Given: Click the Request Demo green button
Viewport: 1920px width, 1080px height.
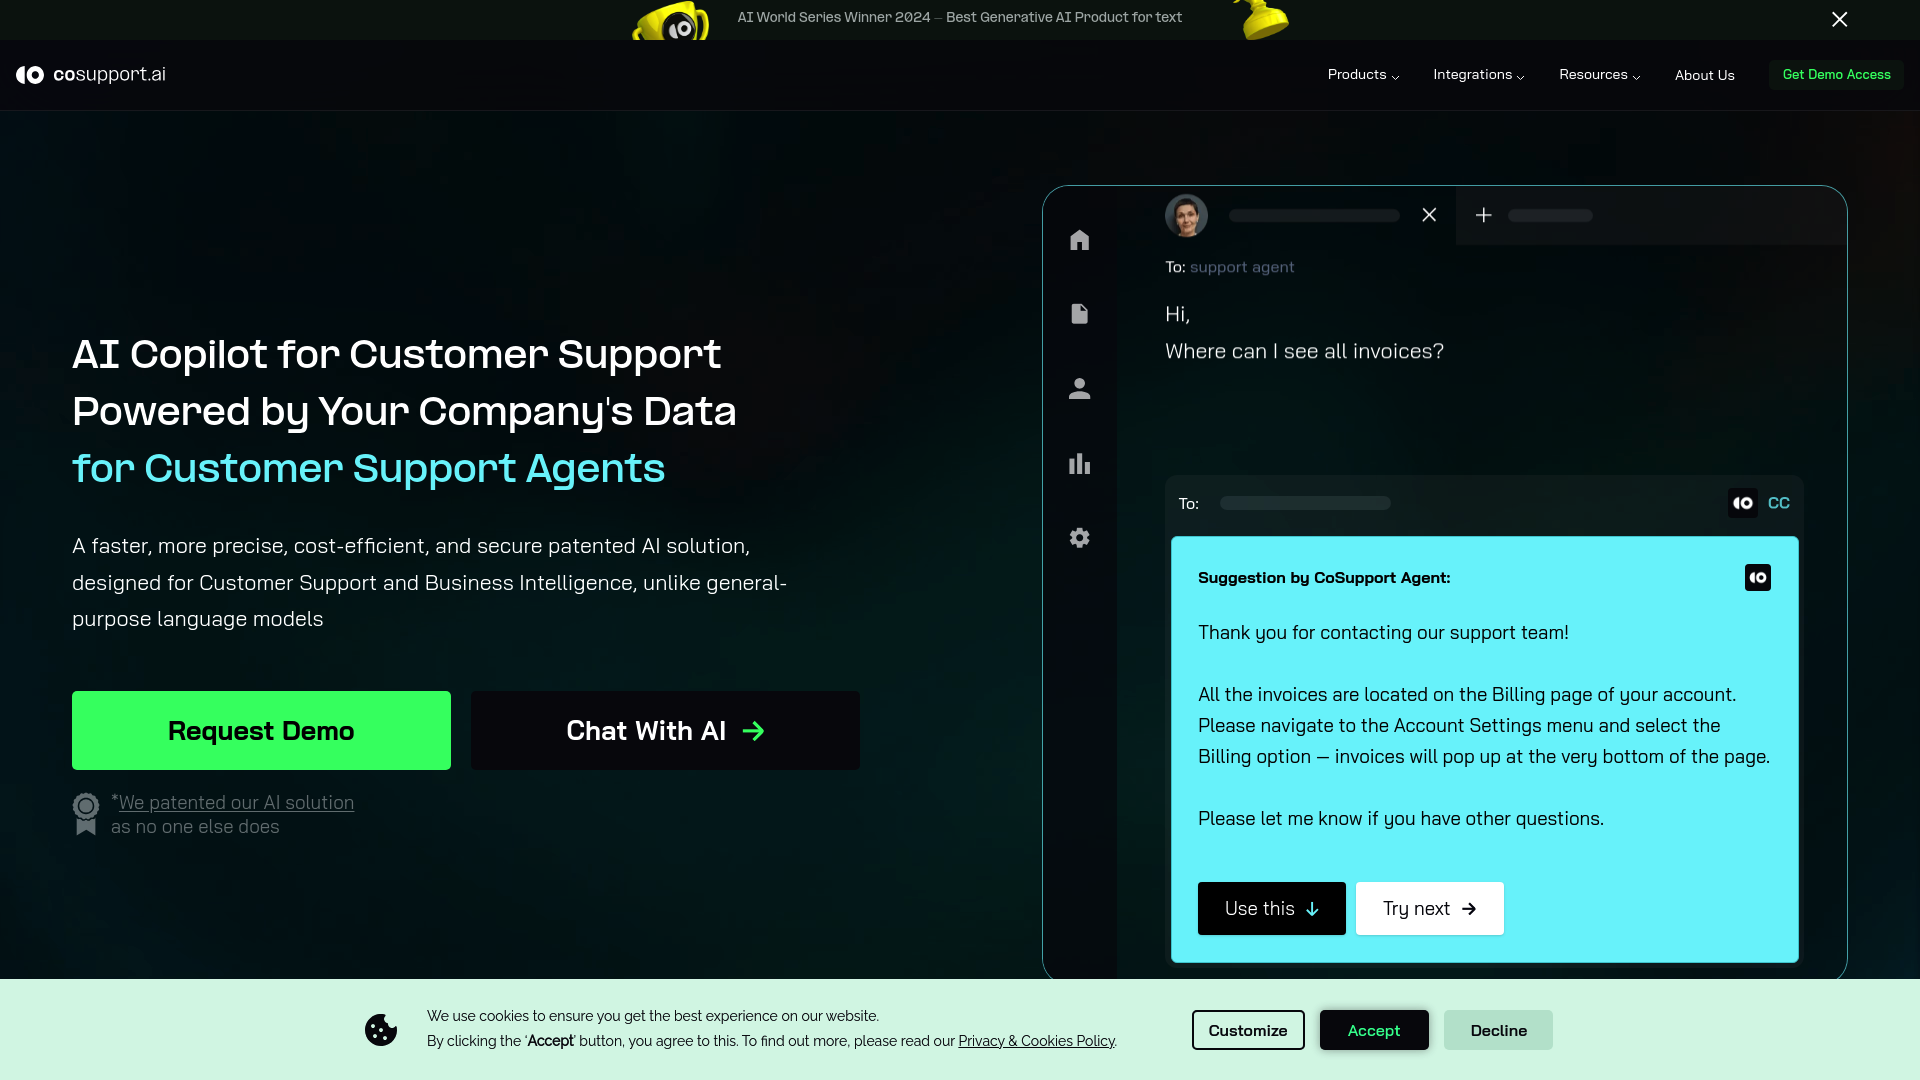Looking at the screenshot, I should click(x=261, y=731).
